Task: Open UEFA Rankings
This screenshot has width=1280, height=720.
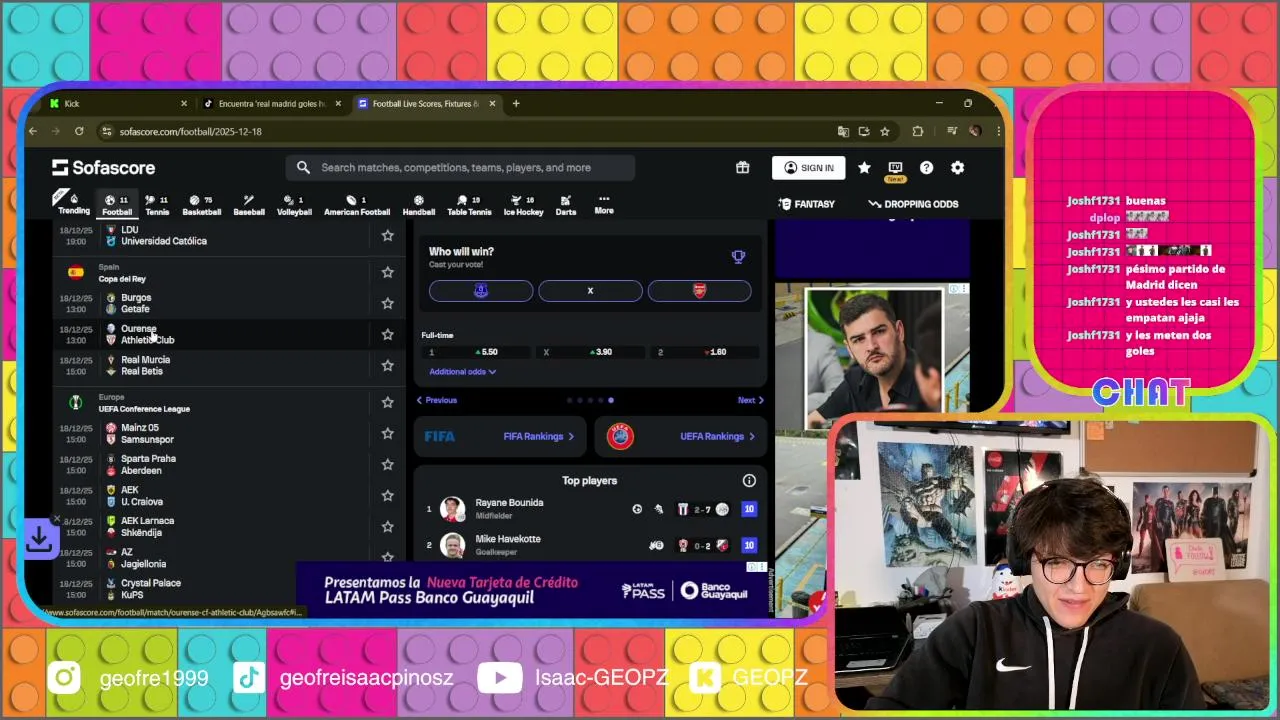Action: (x=680, y=437)
